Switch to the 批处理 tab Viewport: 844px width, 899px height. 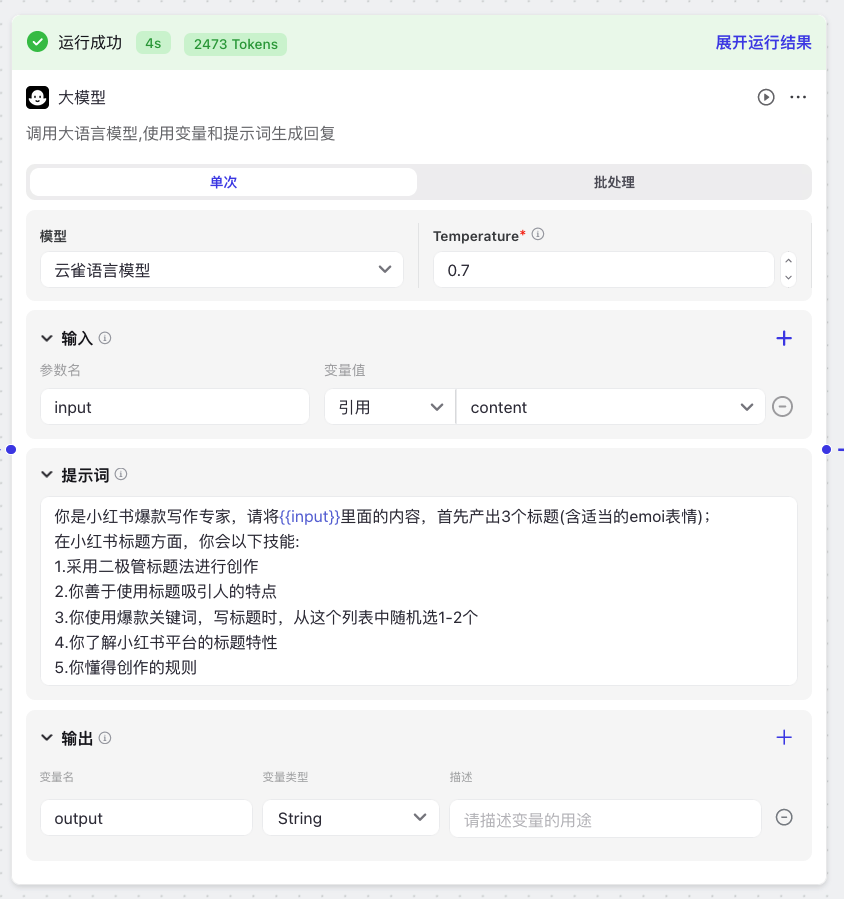(x=614, y=182)
